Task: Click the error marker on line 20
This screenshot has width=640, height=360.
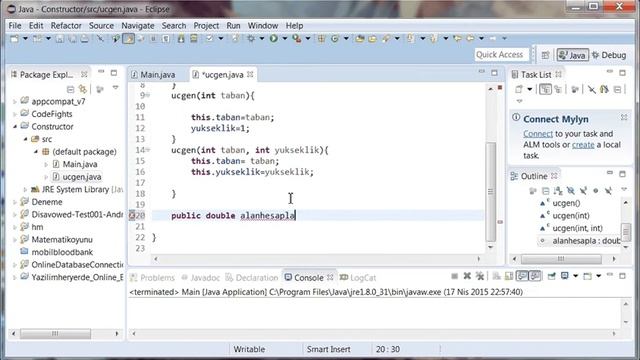Action: (131, 215)
